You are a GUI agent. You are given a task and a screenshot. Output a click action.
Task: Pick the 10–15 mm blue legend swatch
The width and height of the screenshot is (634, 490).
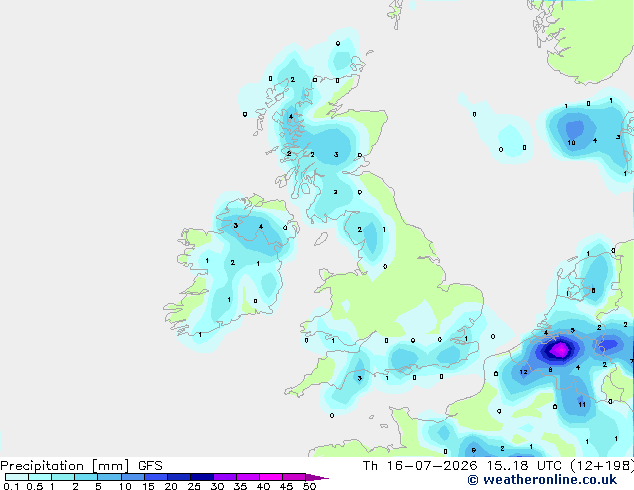(x=133, y=477)
